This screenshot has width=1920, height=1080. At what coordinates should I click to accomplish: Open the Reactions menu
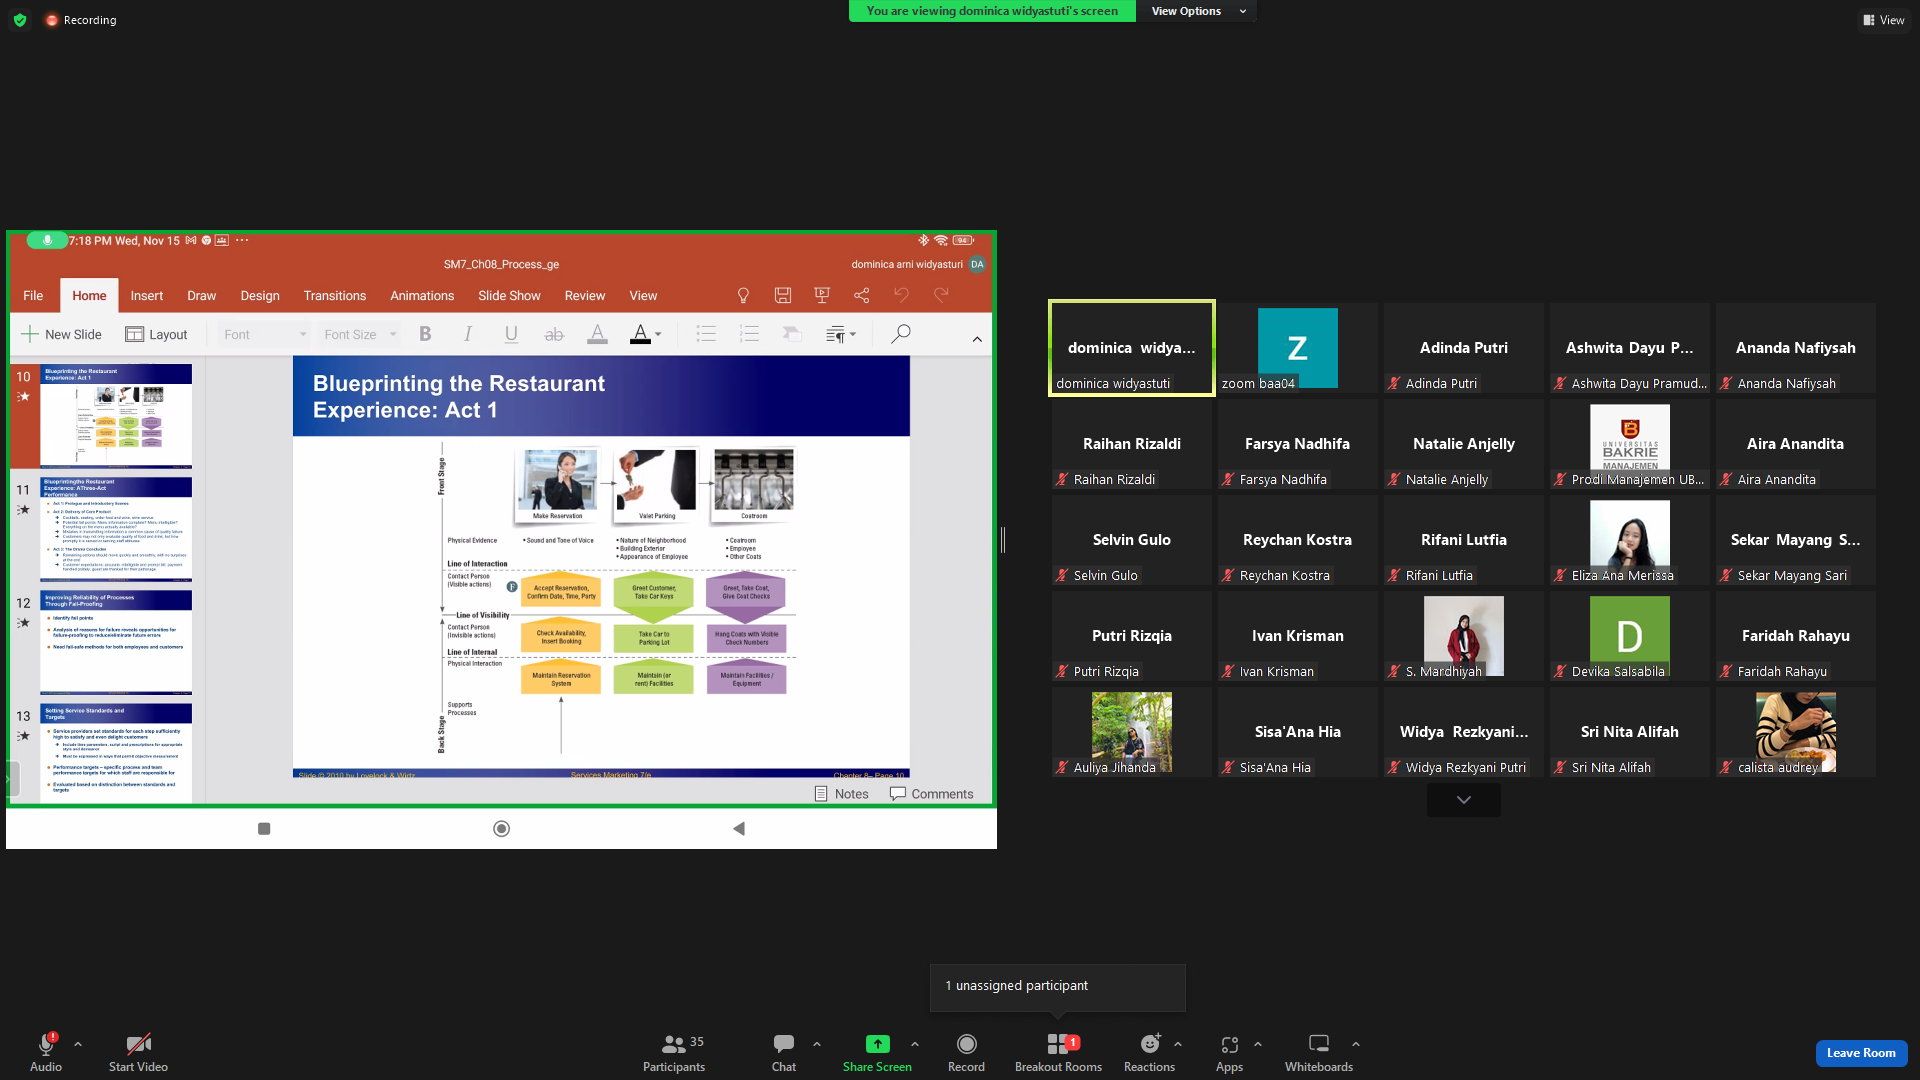tap(1150, 1052)
